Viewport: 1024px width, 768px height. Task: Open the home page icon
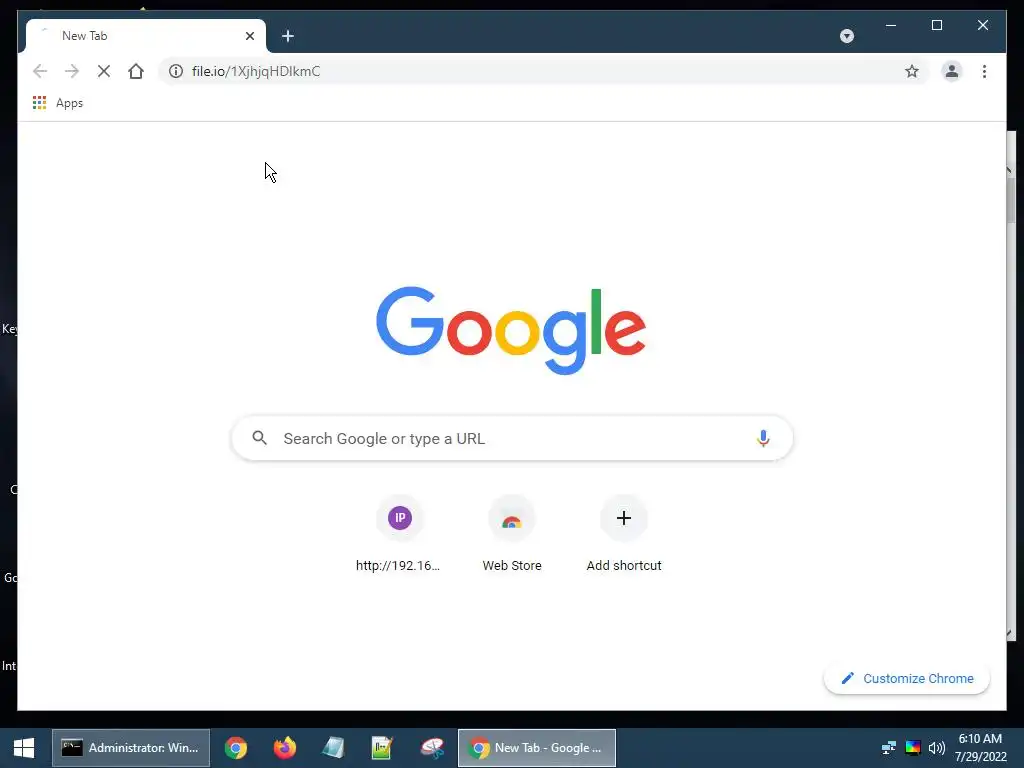point(136,71)
